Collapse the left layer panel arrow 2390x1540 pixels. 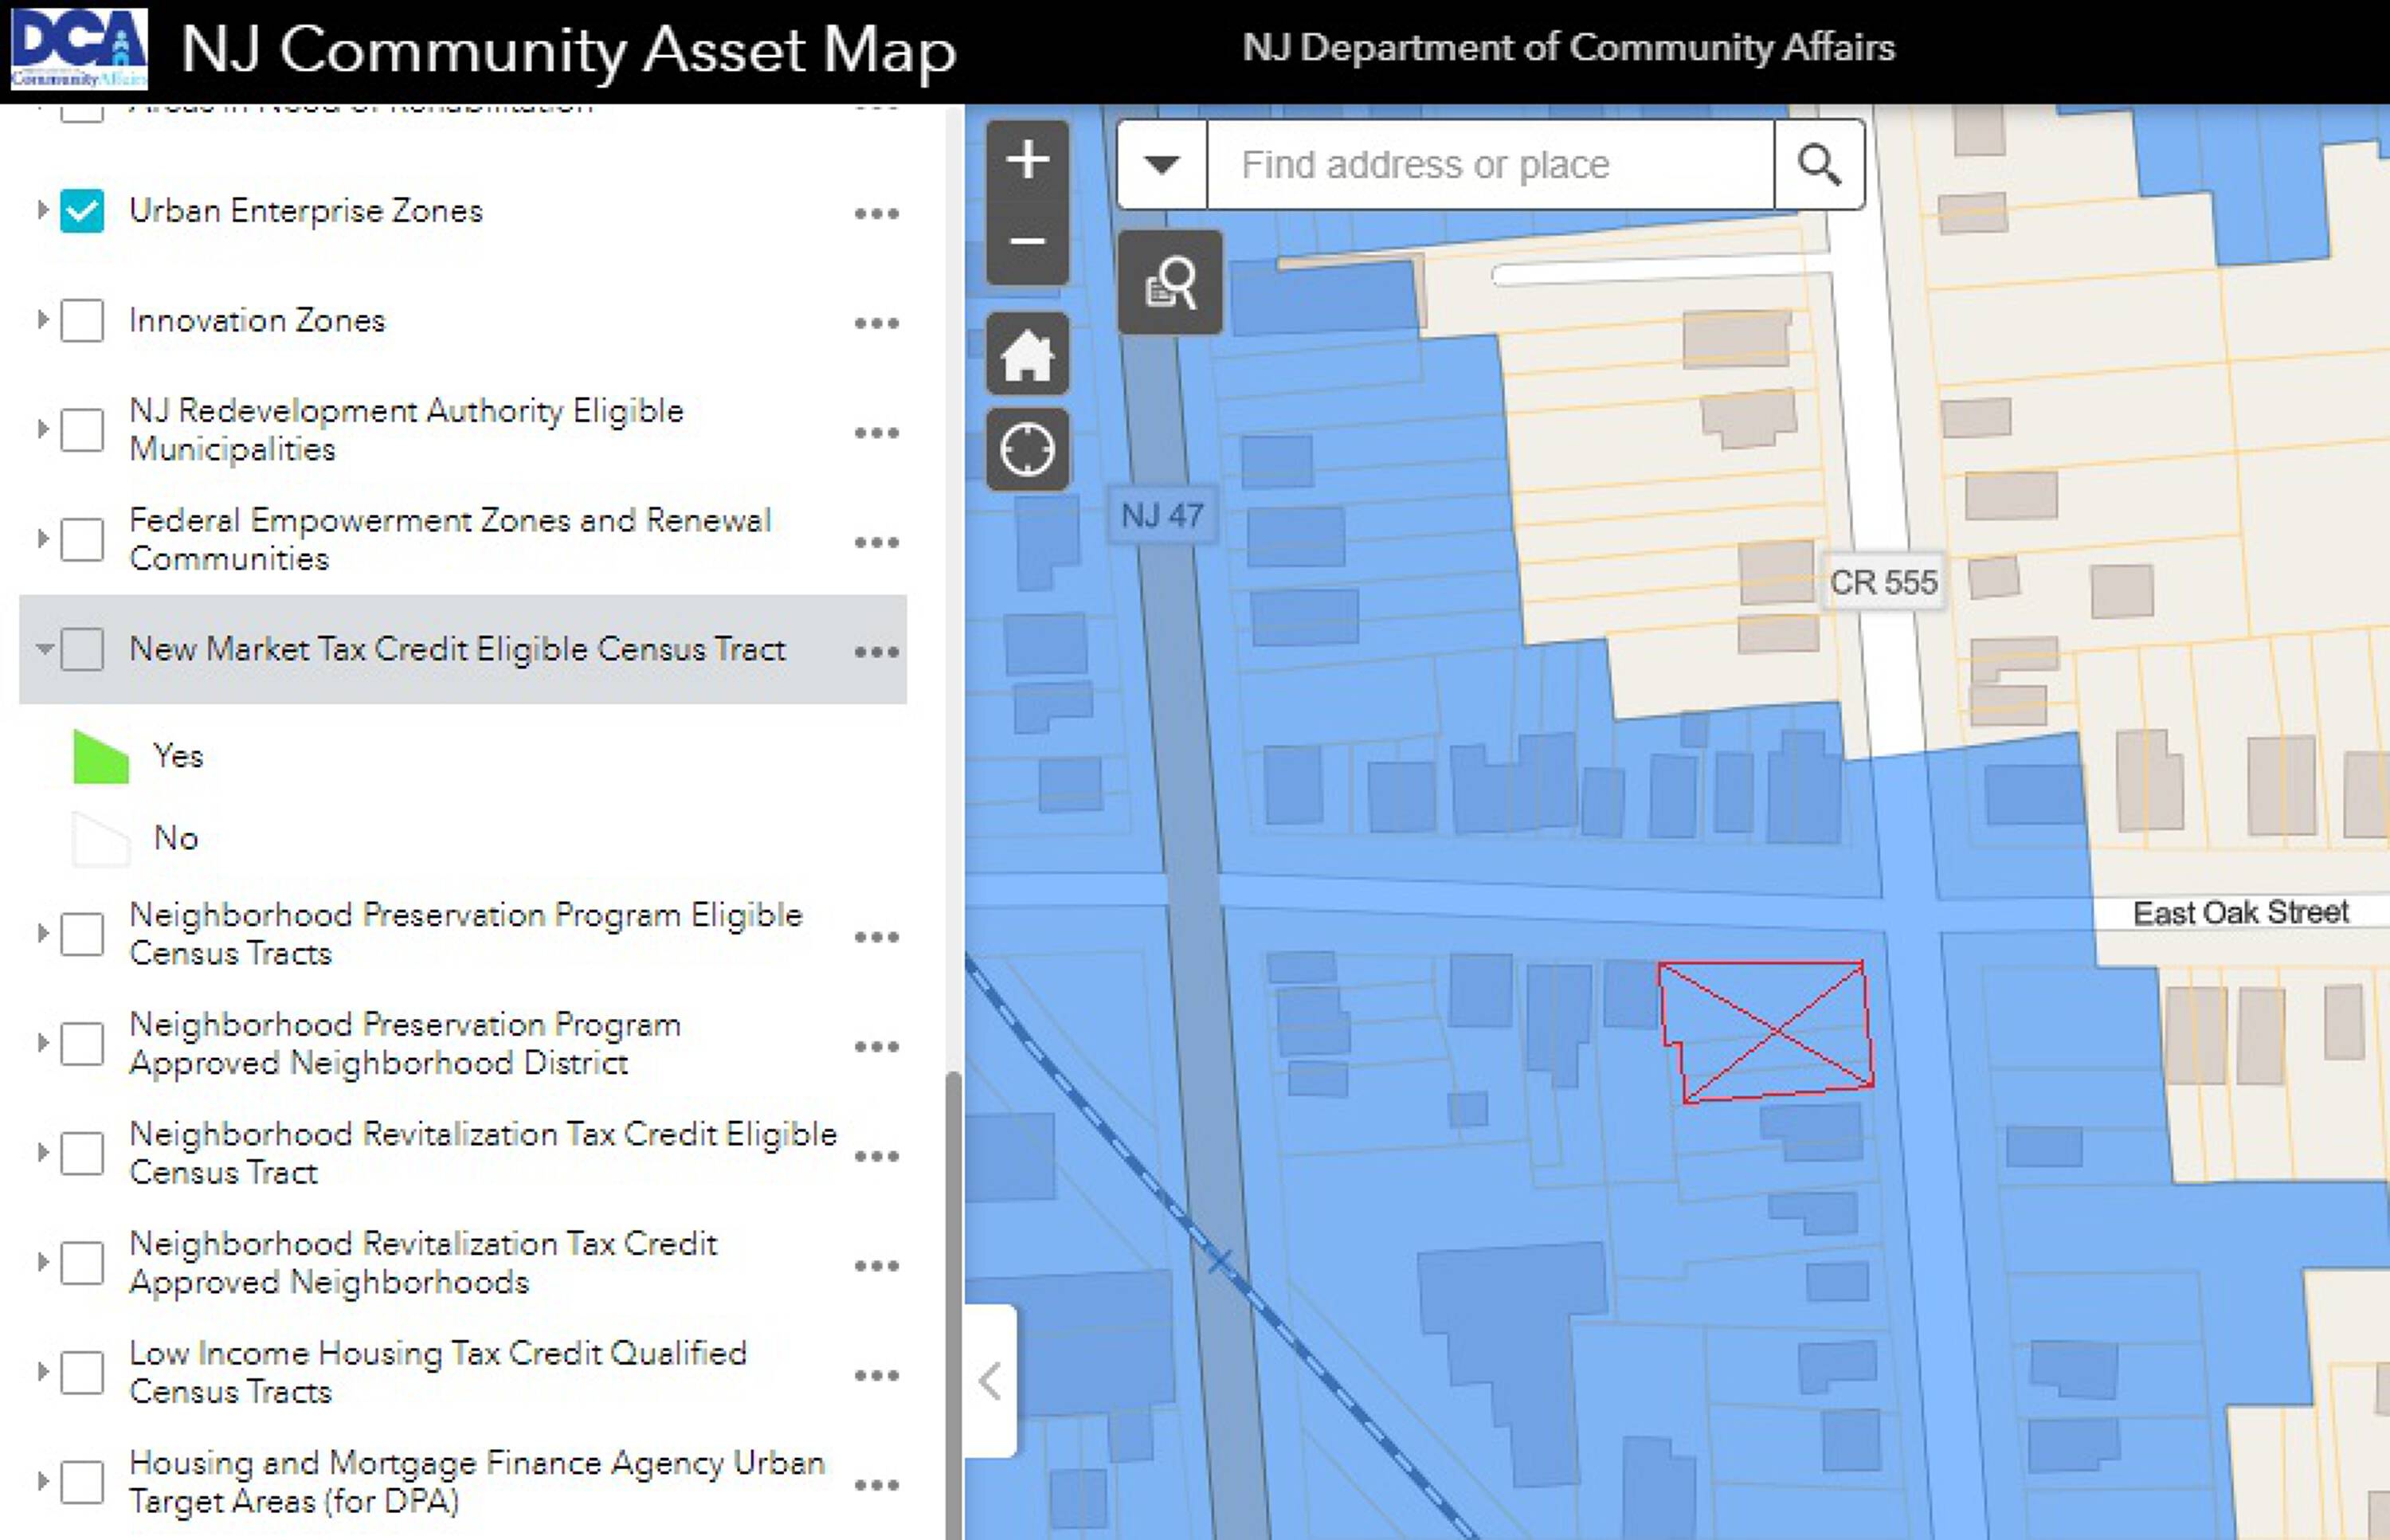click(990, 1382)
